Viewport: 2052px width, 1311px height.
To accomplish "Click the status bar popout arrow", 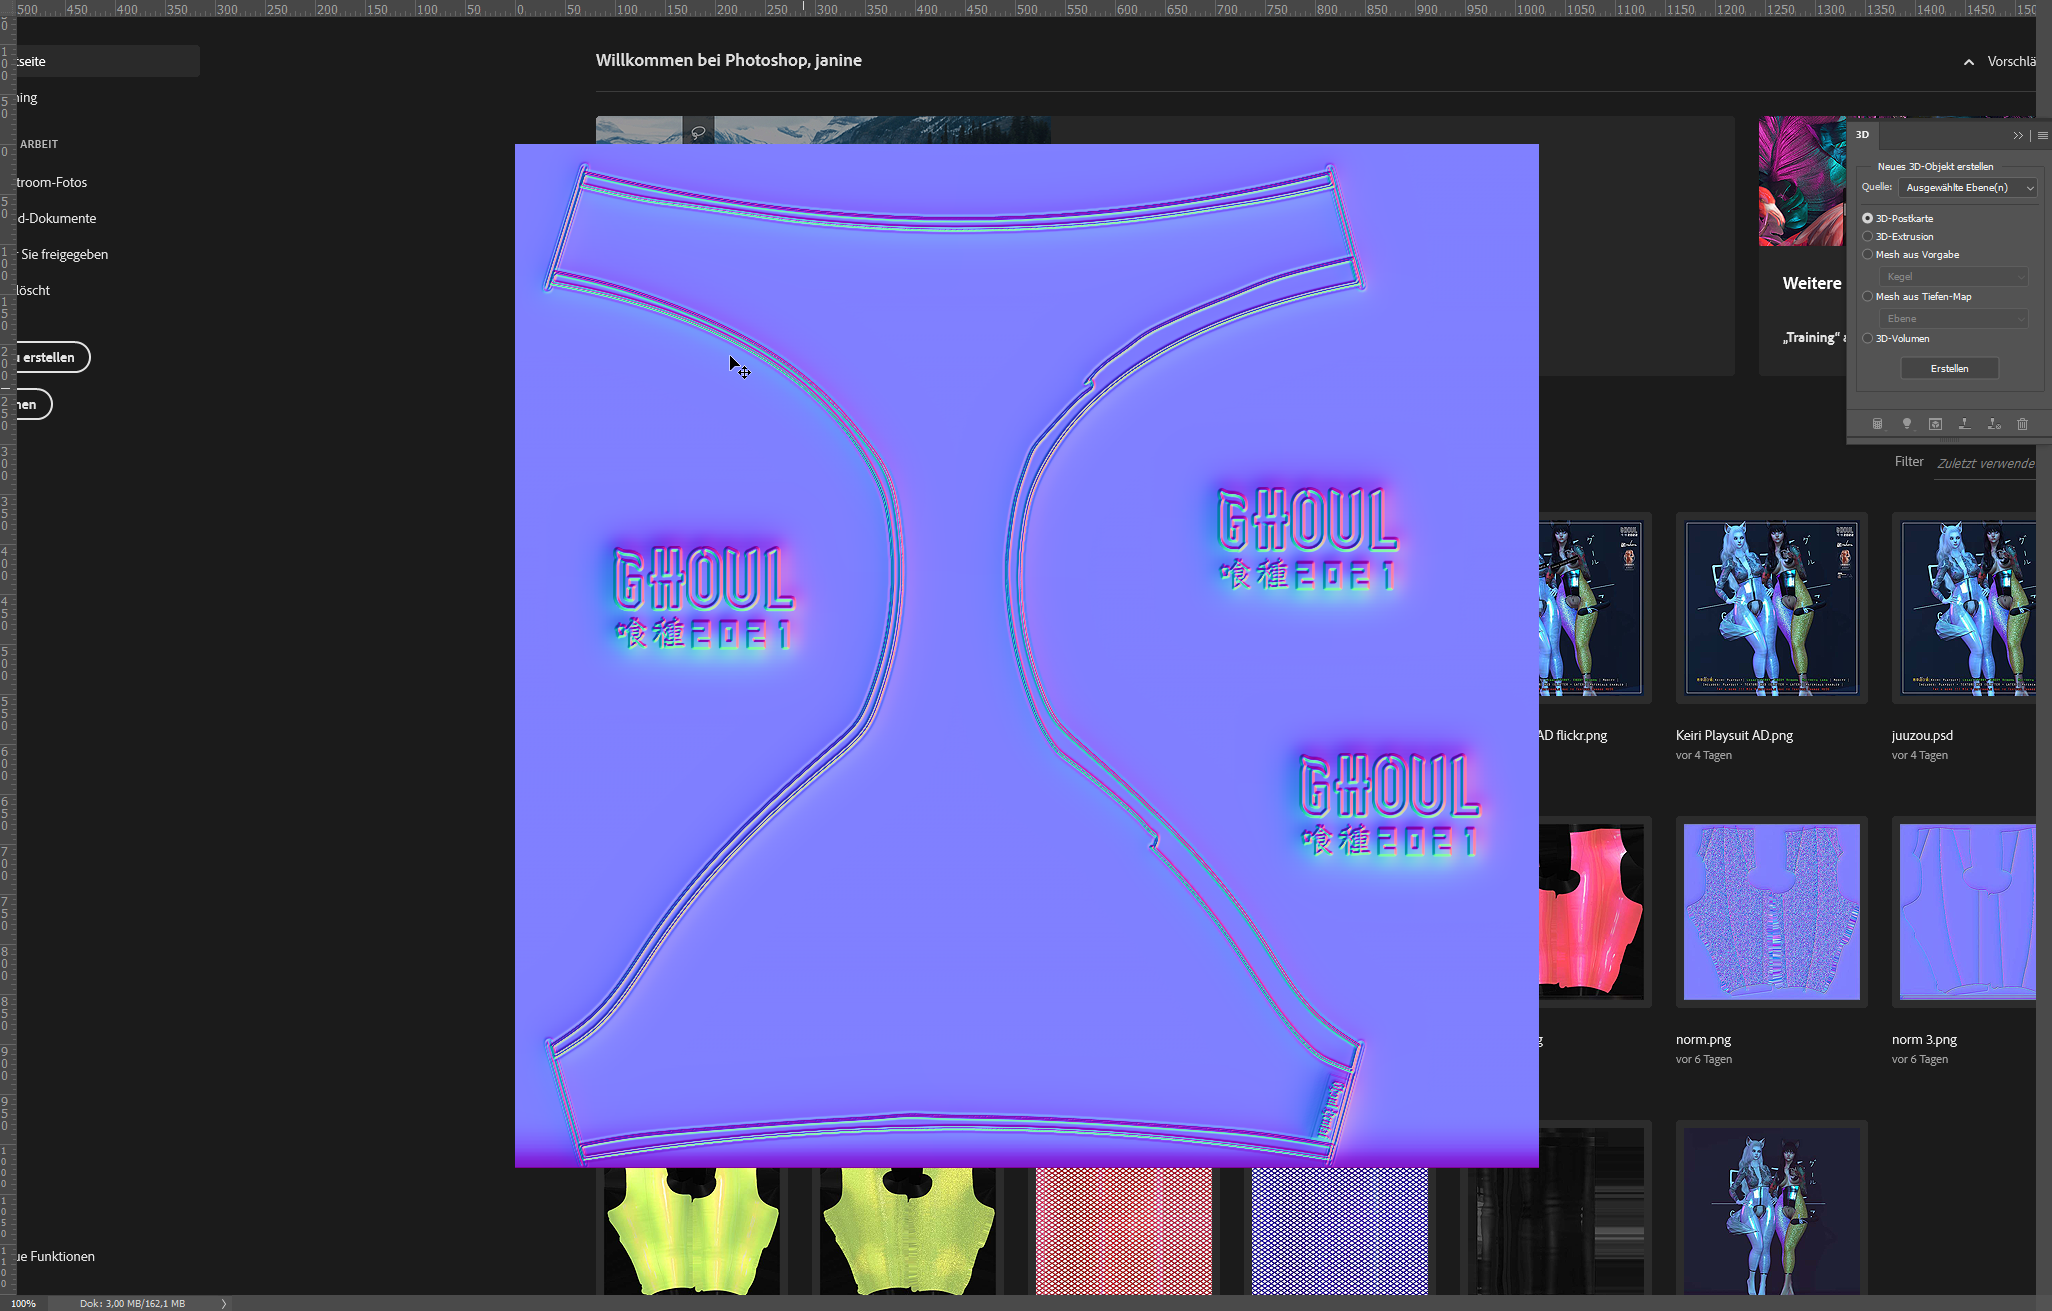I will click(224, 1303).
